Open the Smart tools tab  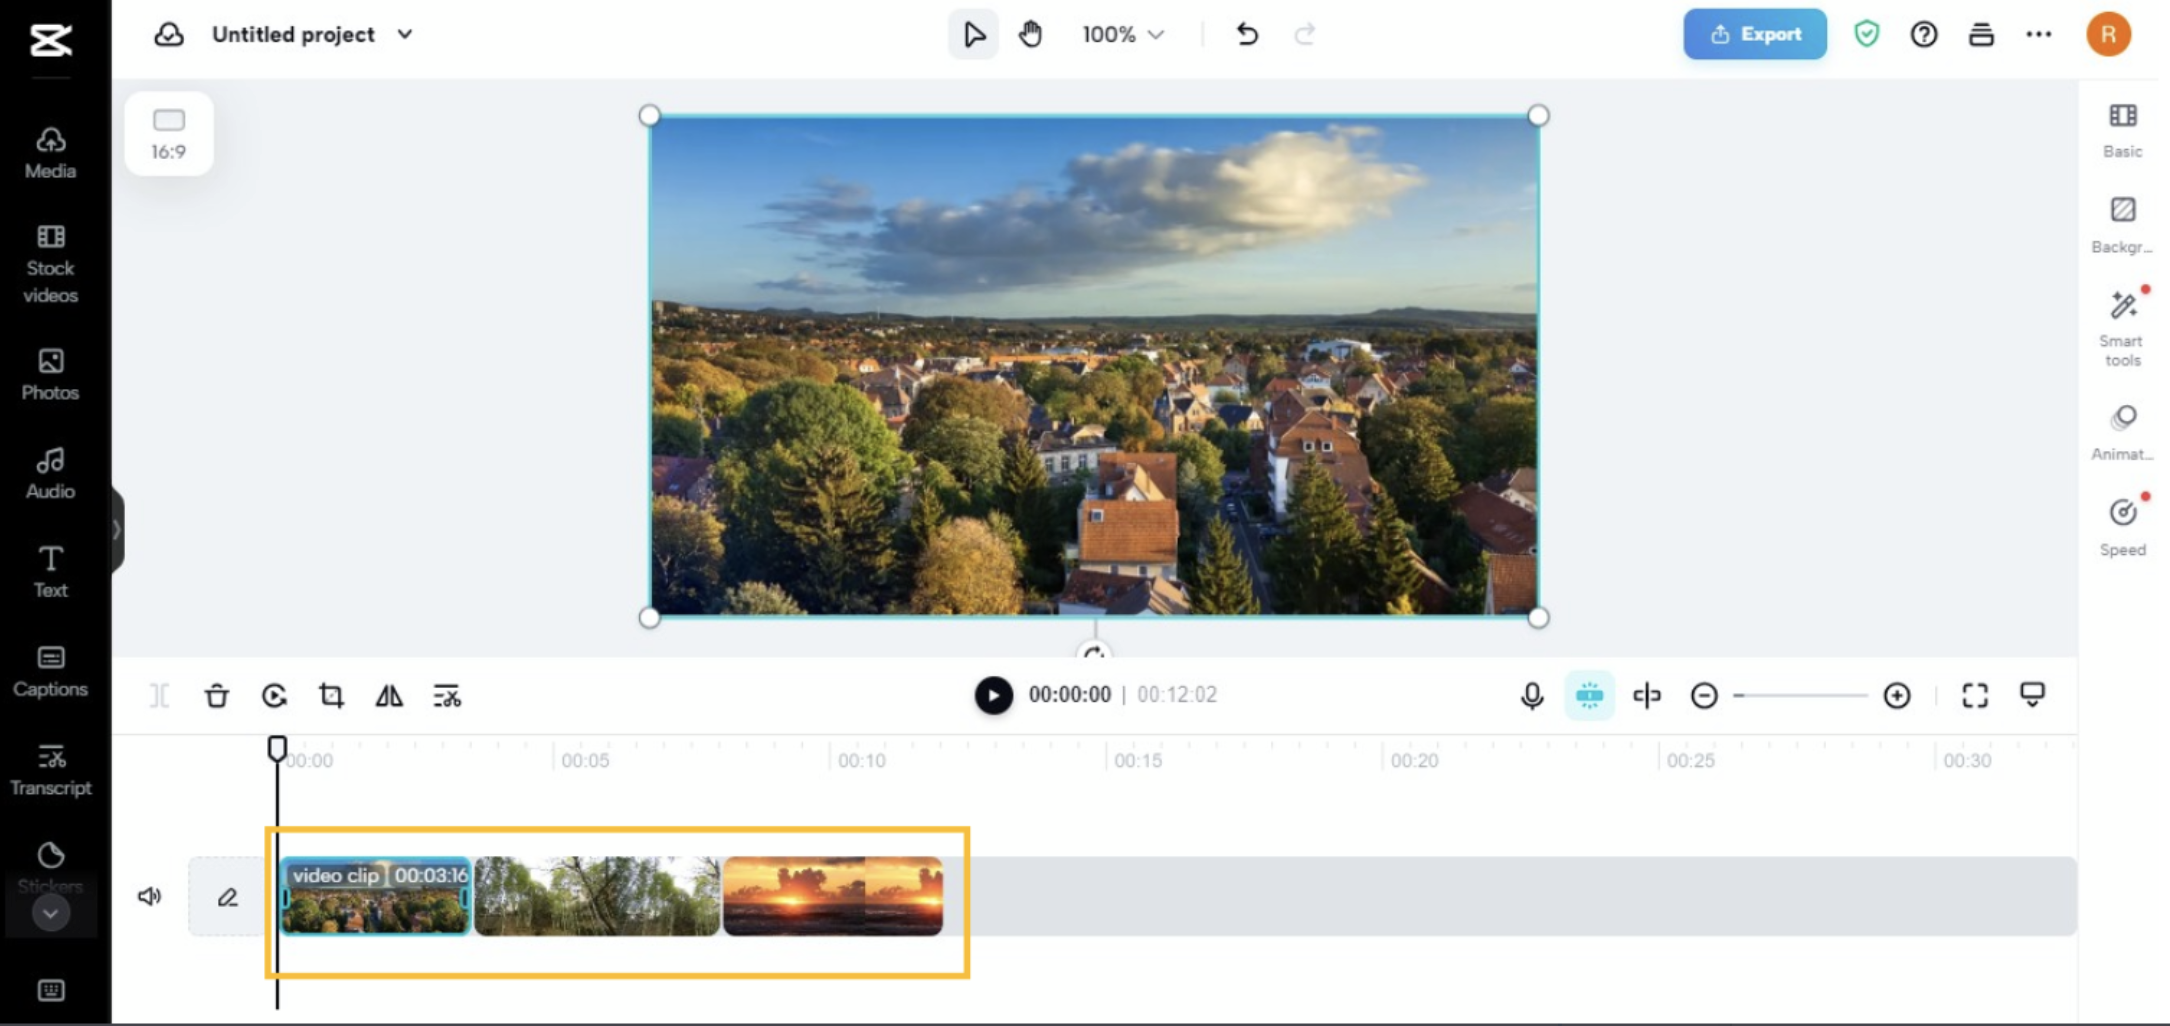point(2122,330)
